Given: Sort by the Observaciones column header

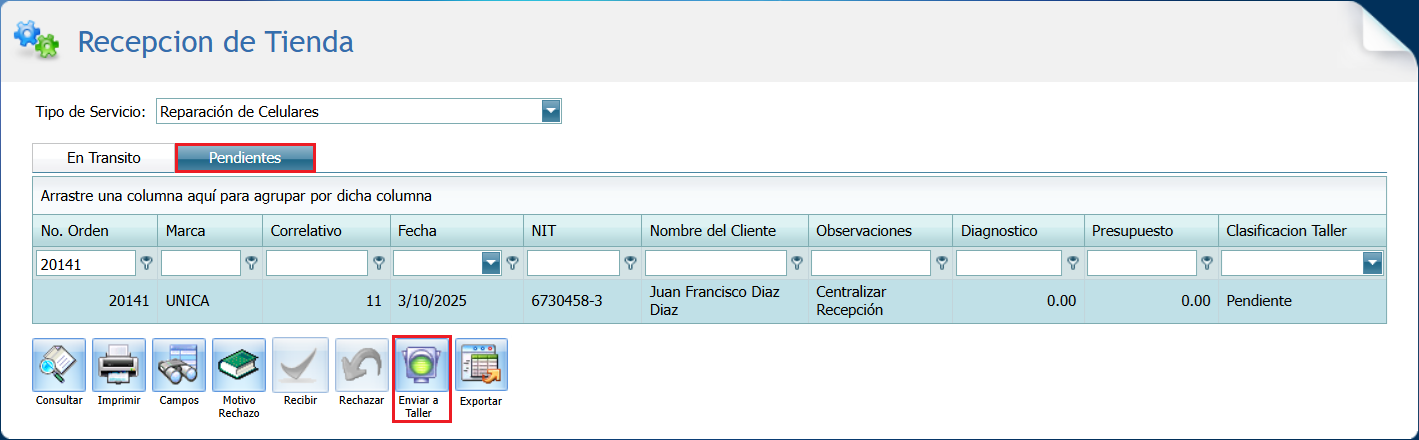Looking at the screenshot, I should tap(880, 231).
